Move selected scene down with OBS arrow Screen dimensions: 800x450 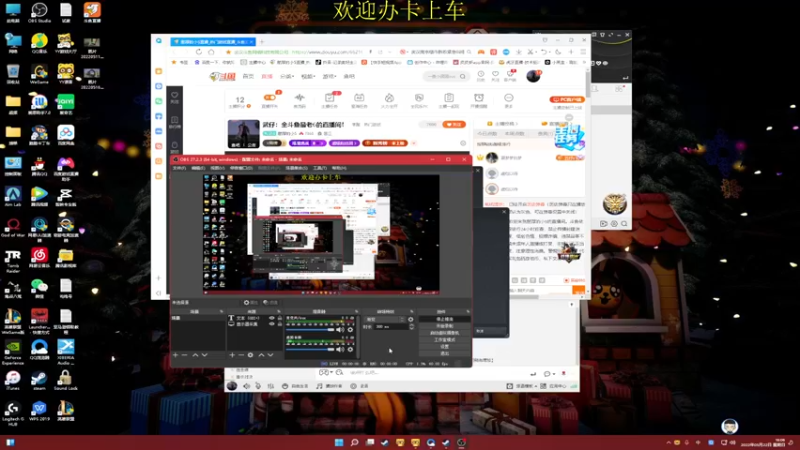(204, 355)
